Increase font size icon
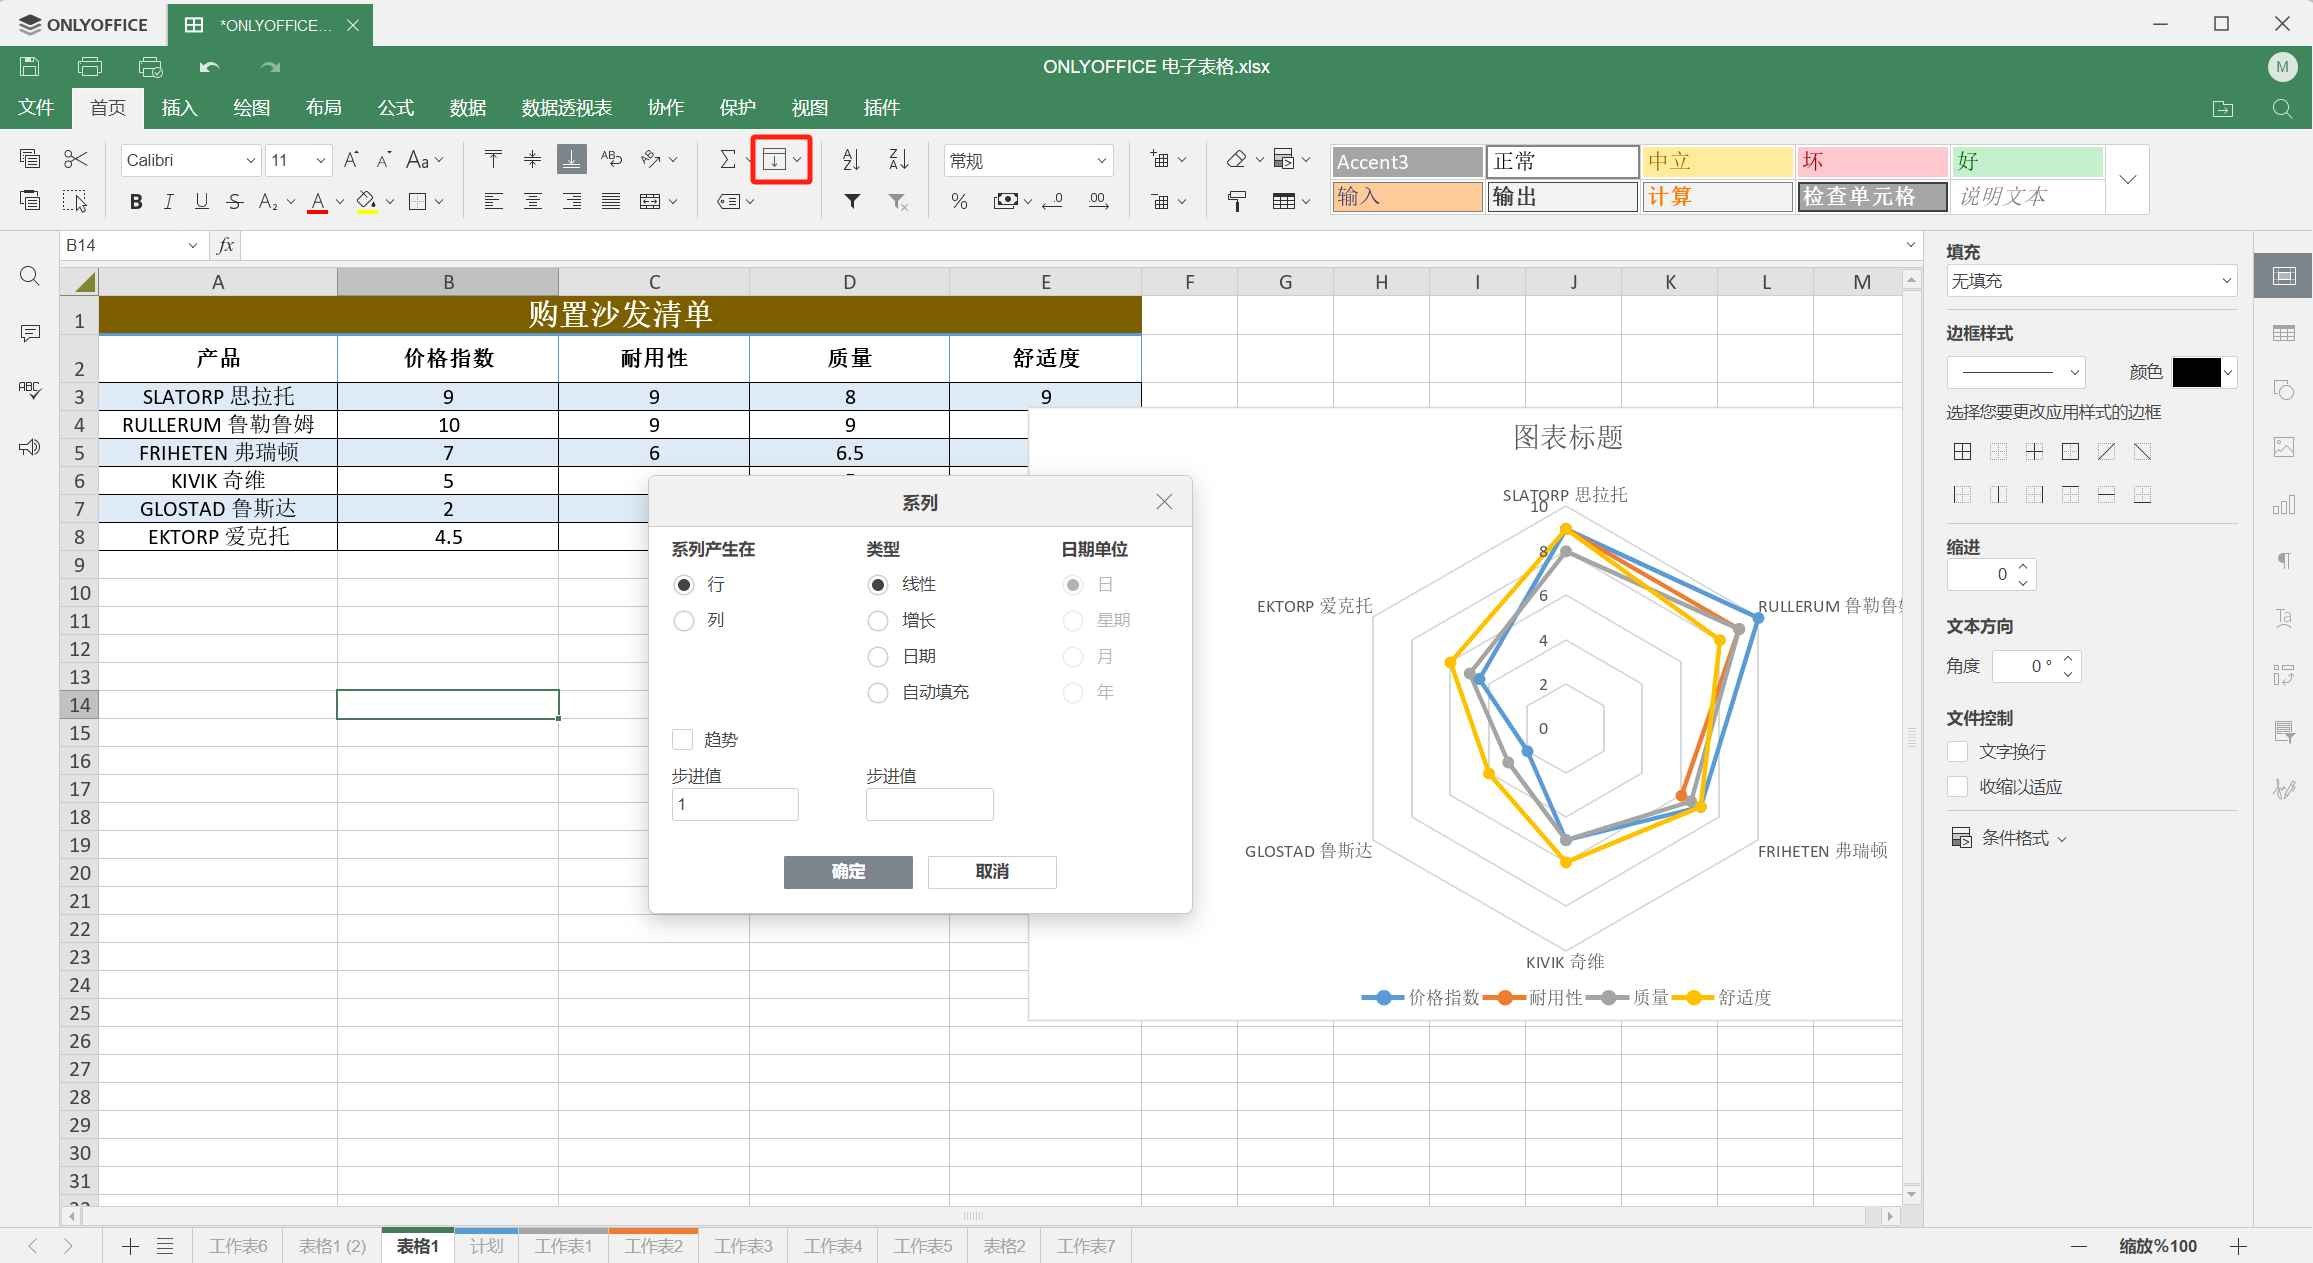This screenshot has width=2313, height=1263. [351, 160]
